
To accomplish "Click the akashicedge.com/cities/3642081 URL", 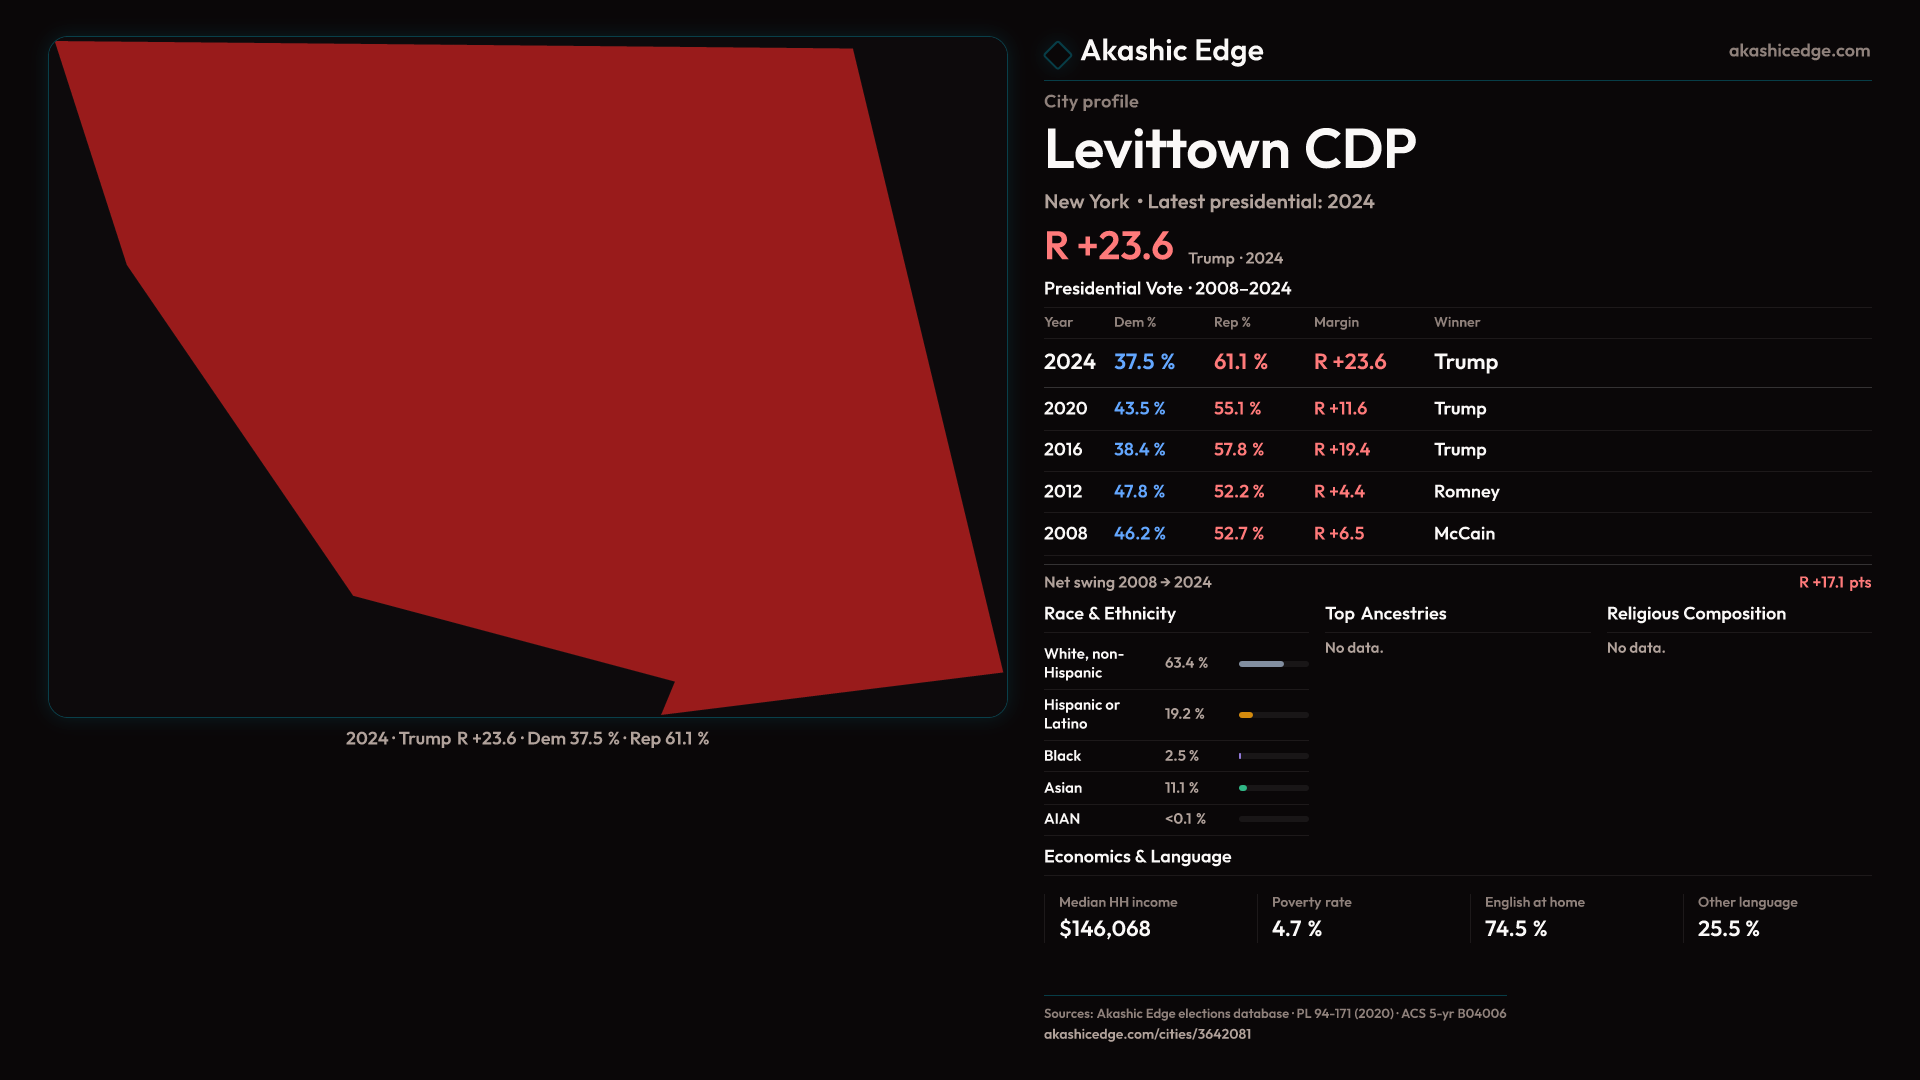I will point(1147,1035).
